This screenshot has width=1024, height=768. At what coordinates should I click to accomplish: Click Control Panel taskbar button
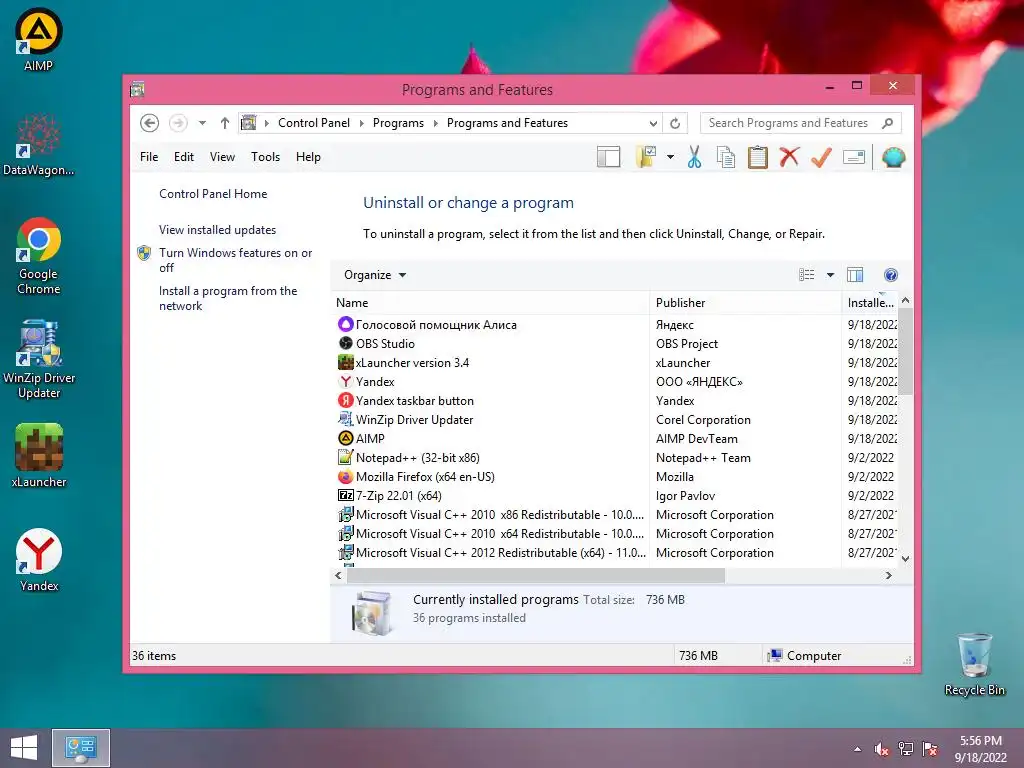tap(81, 748)
